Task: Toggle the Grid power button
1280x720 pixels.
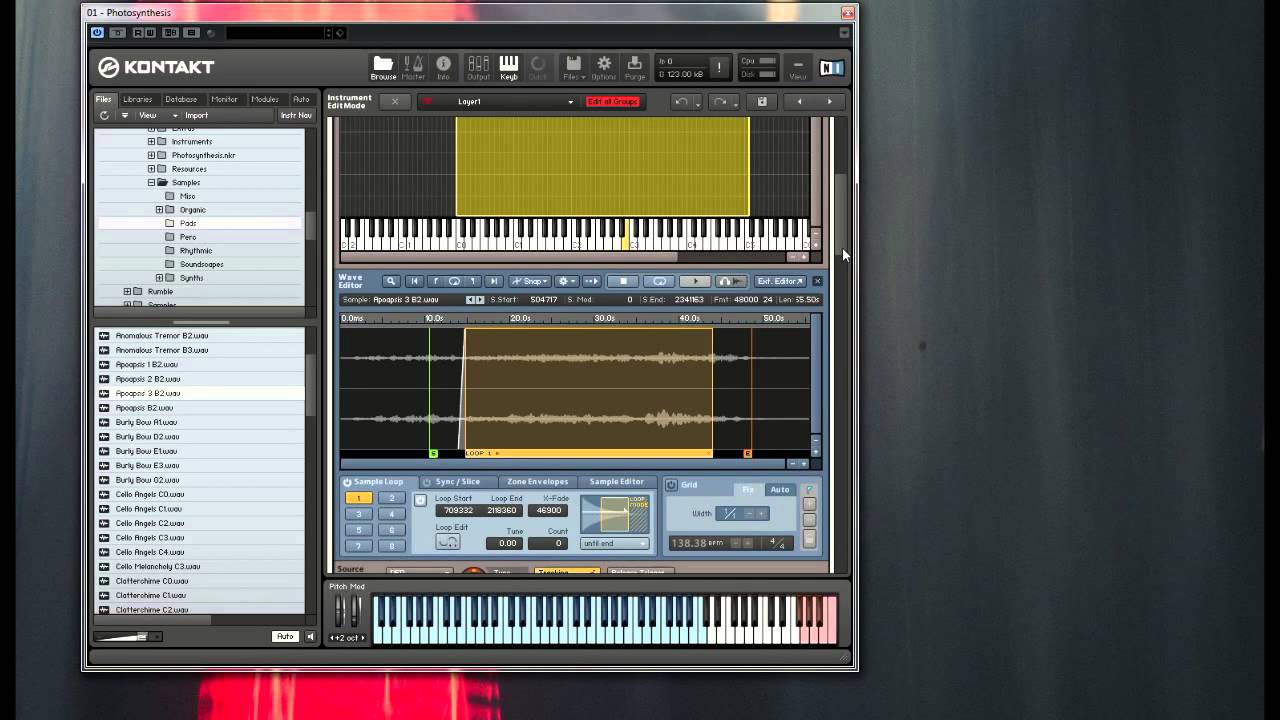Action: pos(672,485)
